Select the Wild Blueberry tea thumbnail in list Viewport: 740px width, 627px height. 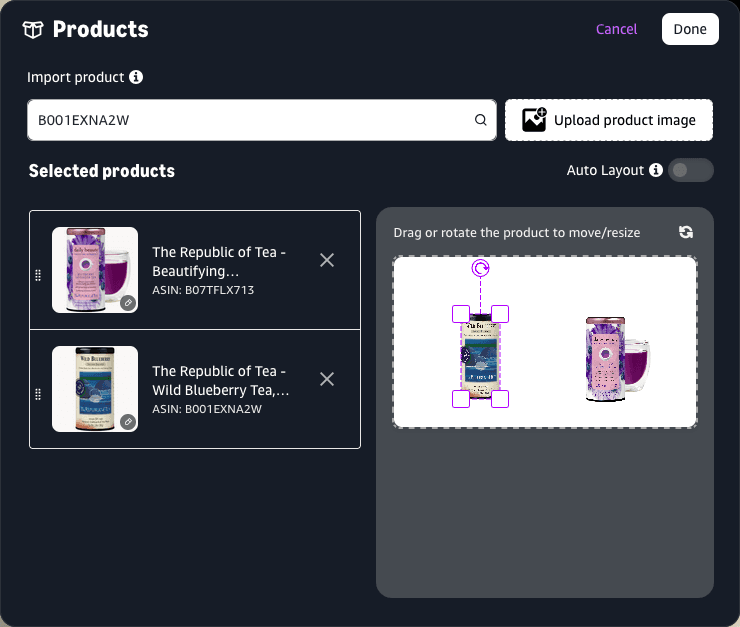(x=95, y=389)
